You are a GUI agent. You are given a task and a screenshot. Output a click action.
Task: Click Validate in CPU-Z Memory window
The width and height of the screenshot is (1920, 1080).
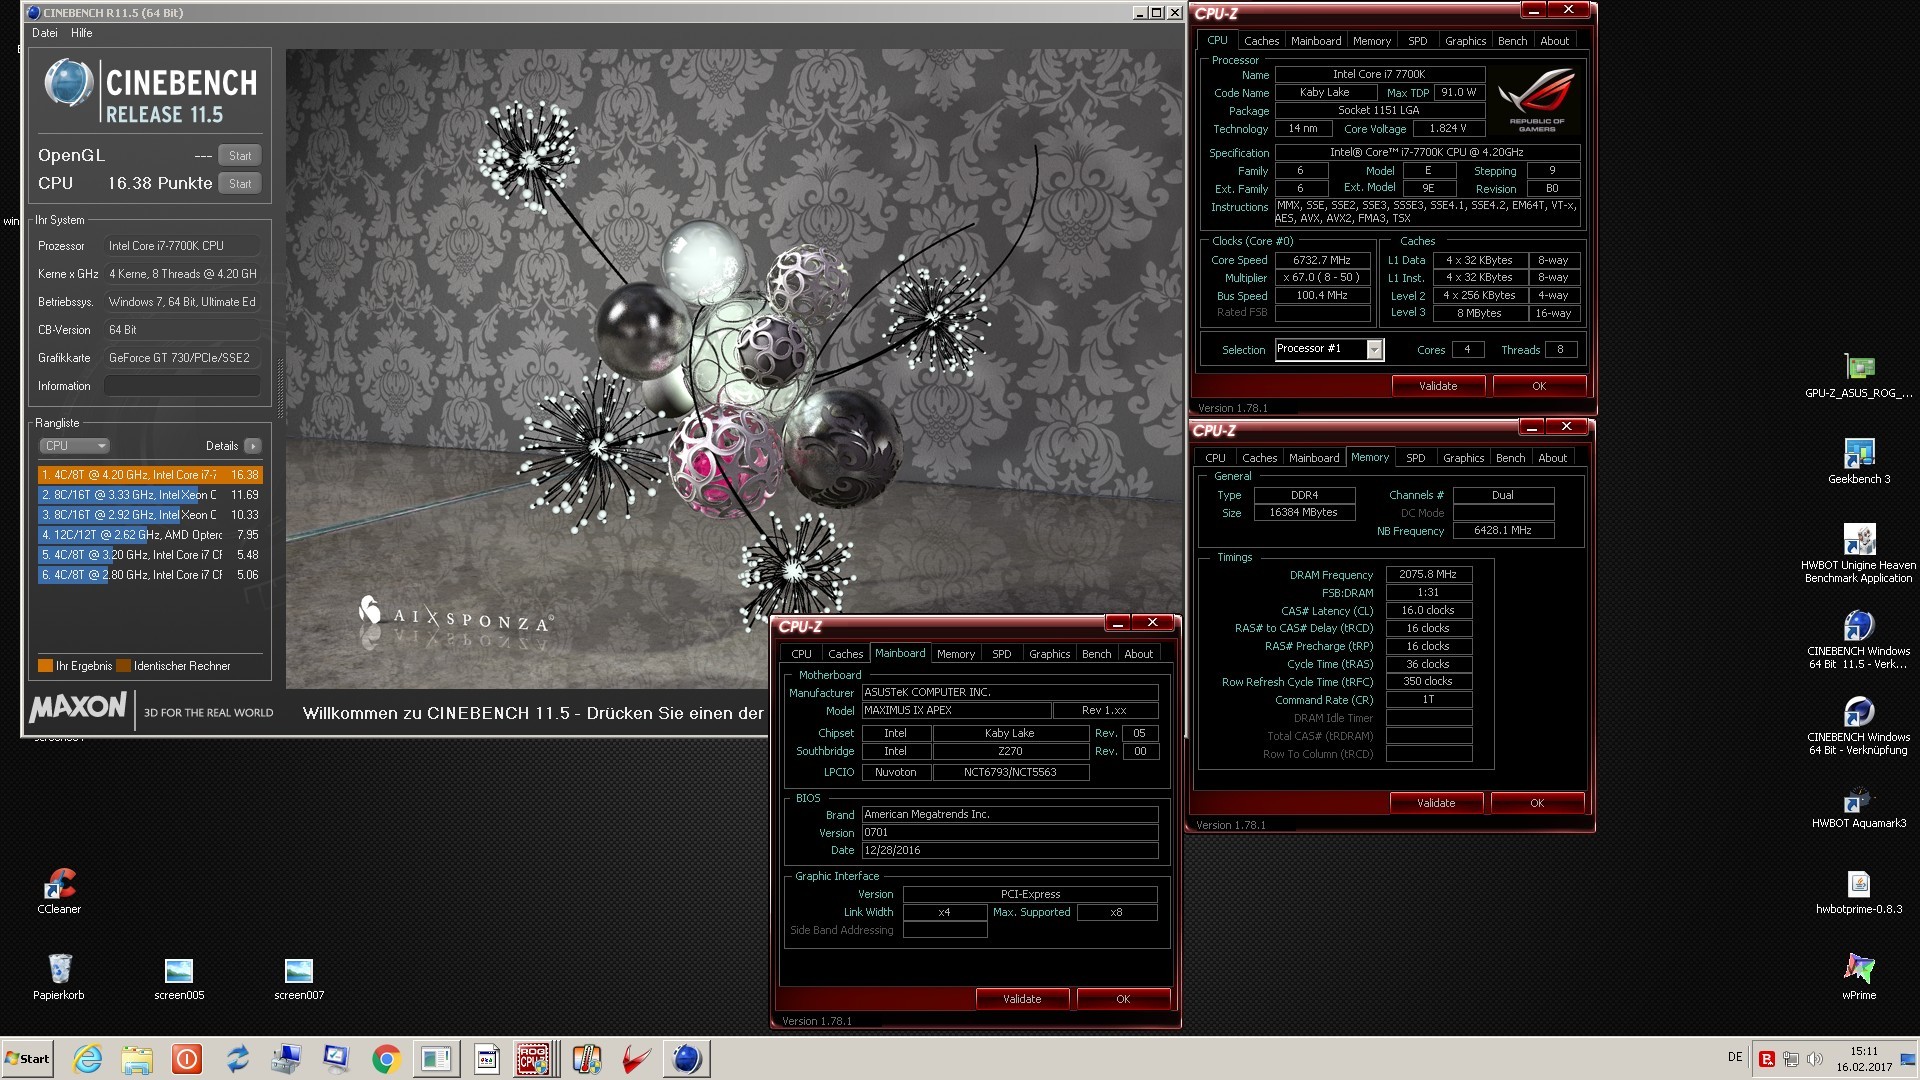[x=1436, y=803]
